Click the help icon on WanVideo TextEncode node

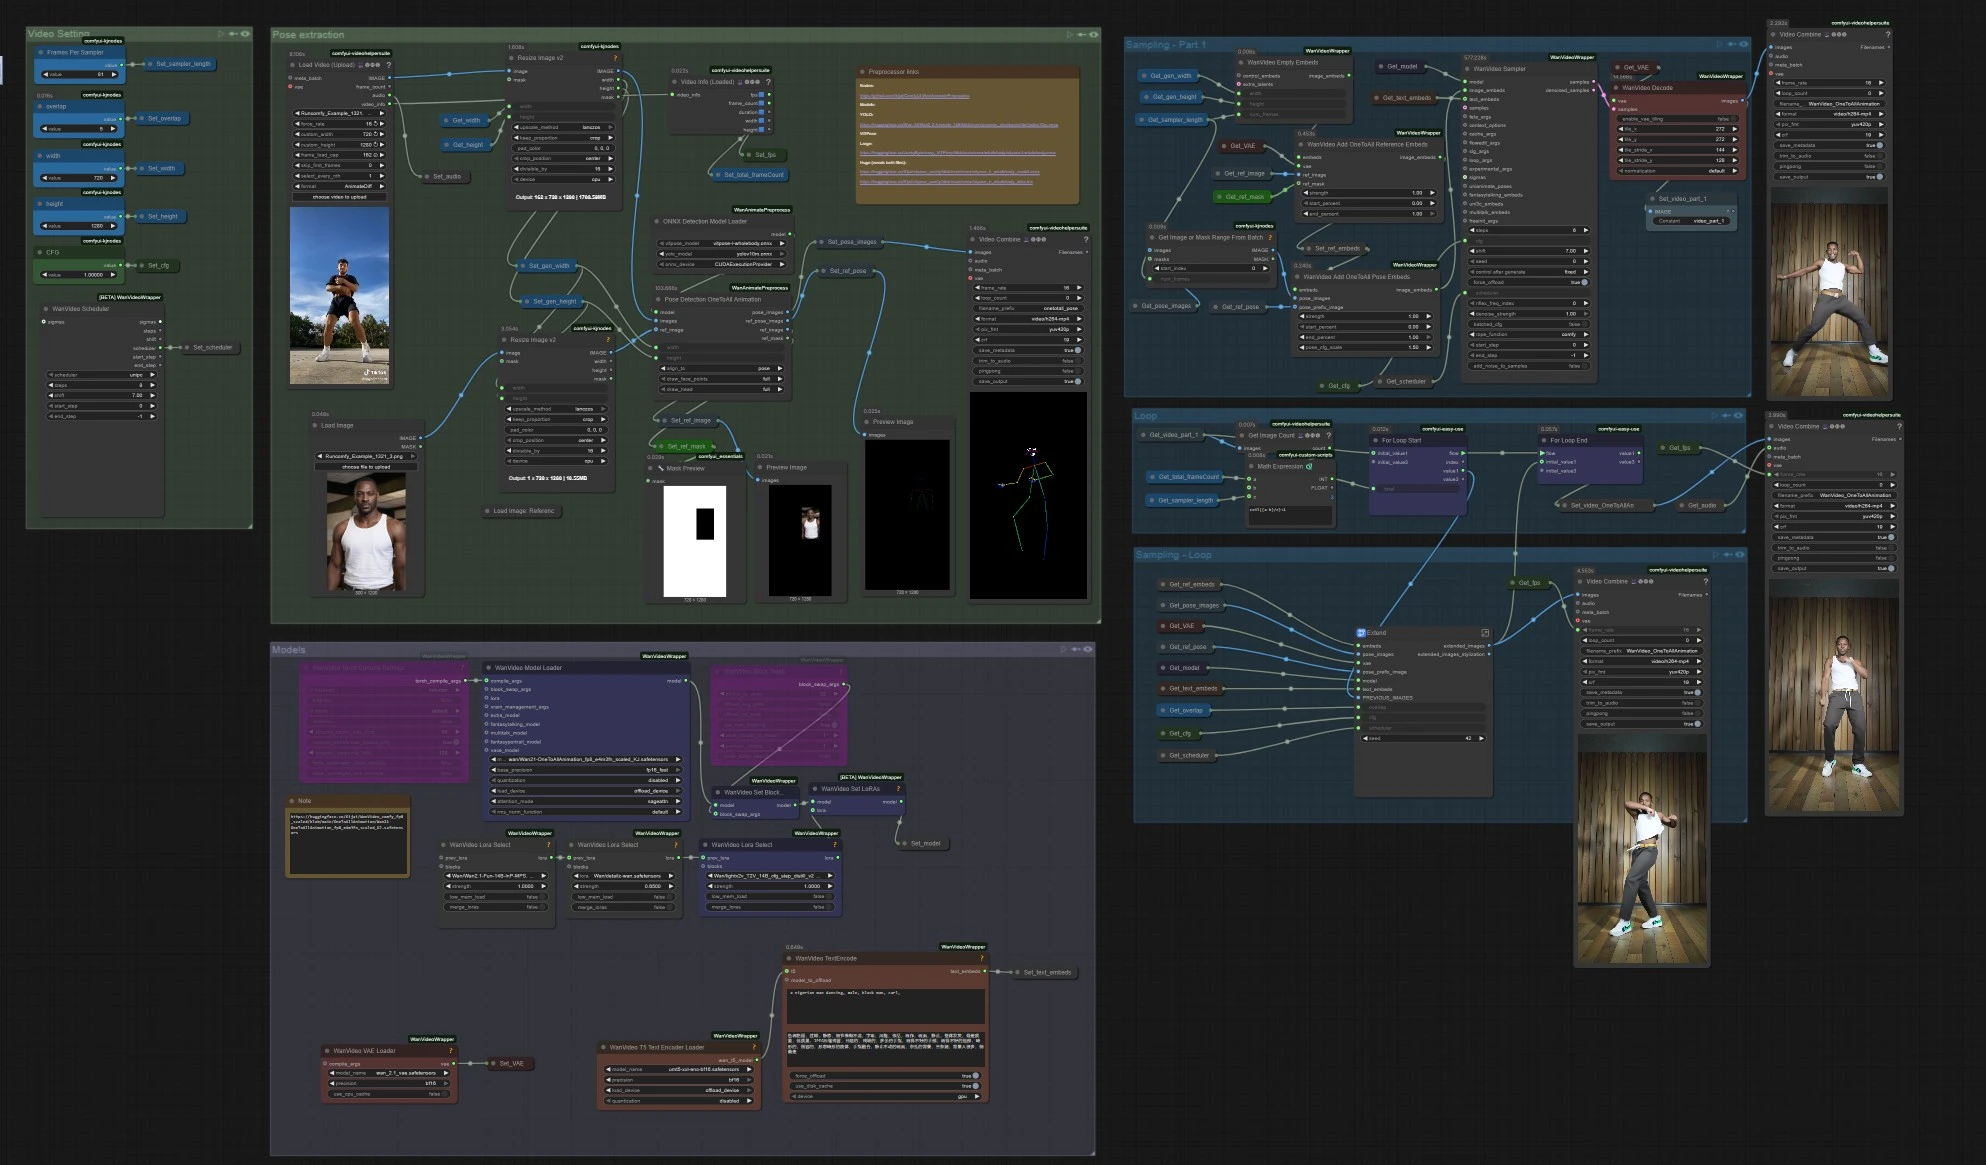coord(982,958)
